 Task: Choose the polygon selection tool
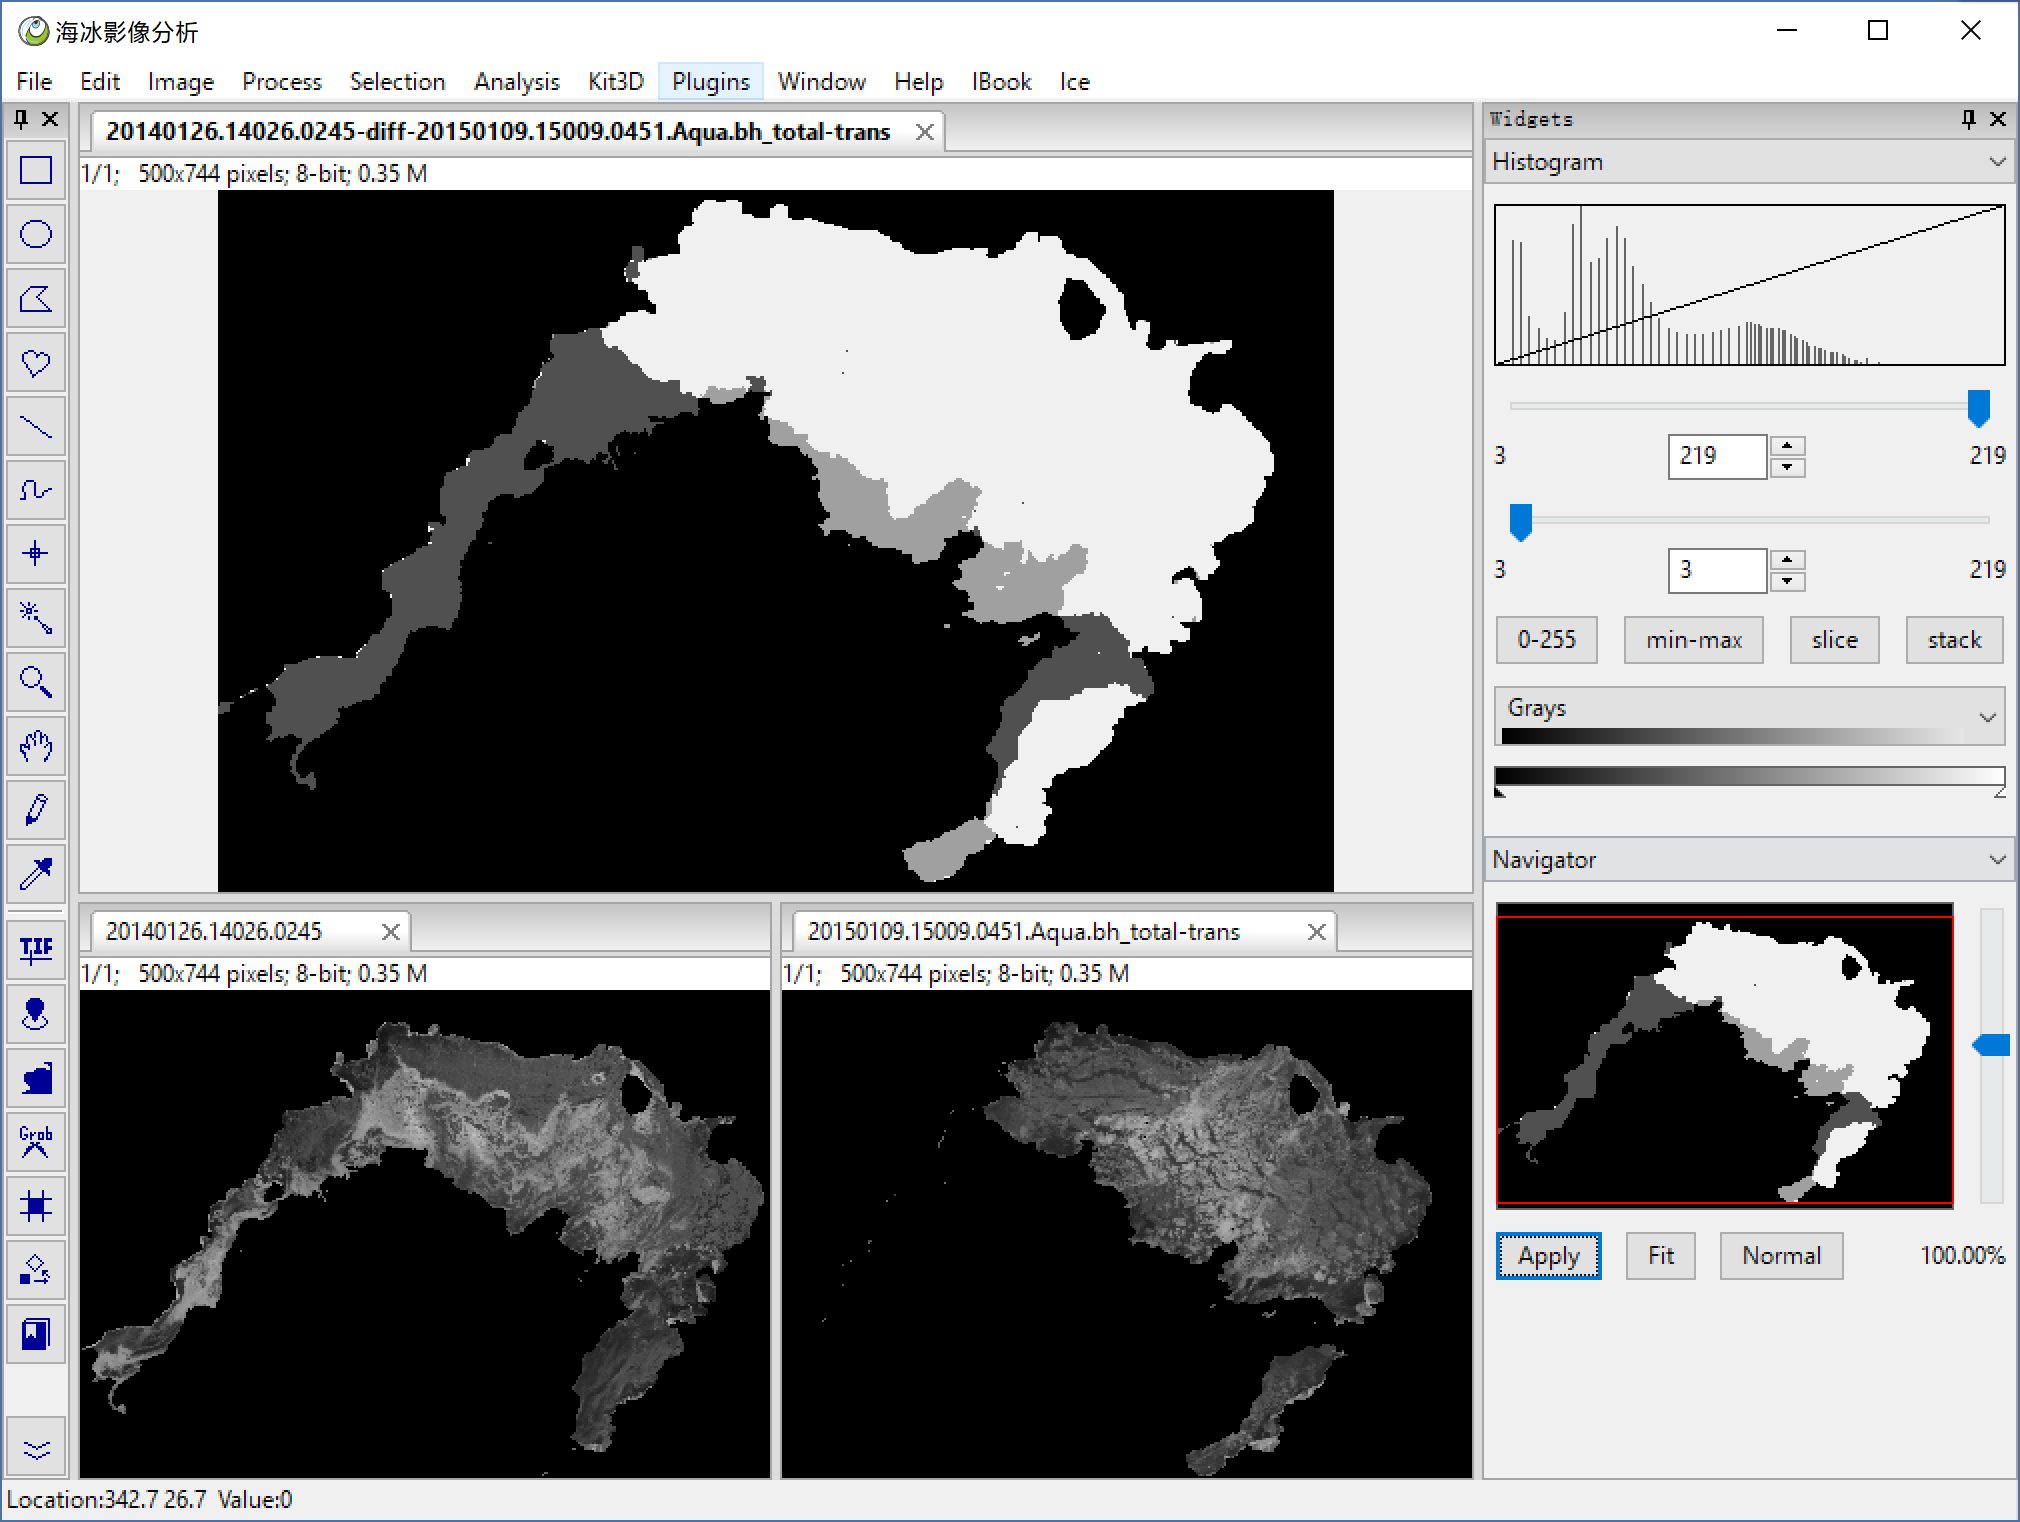36,299
